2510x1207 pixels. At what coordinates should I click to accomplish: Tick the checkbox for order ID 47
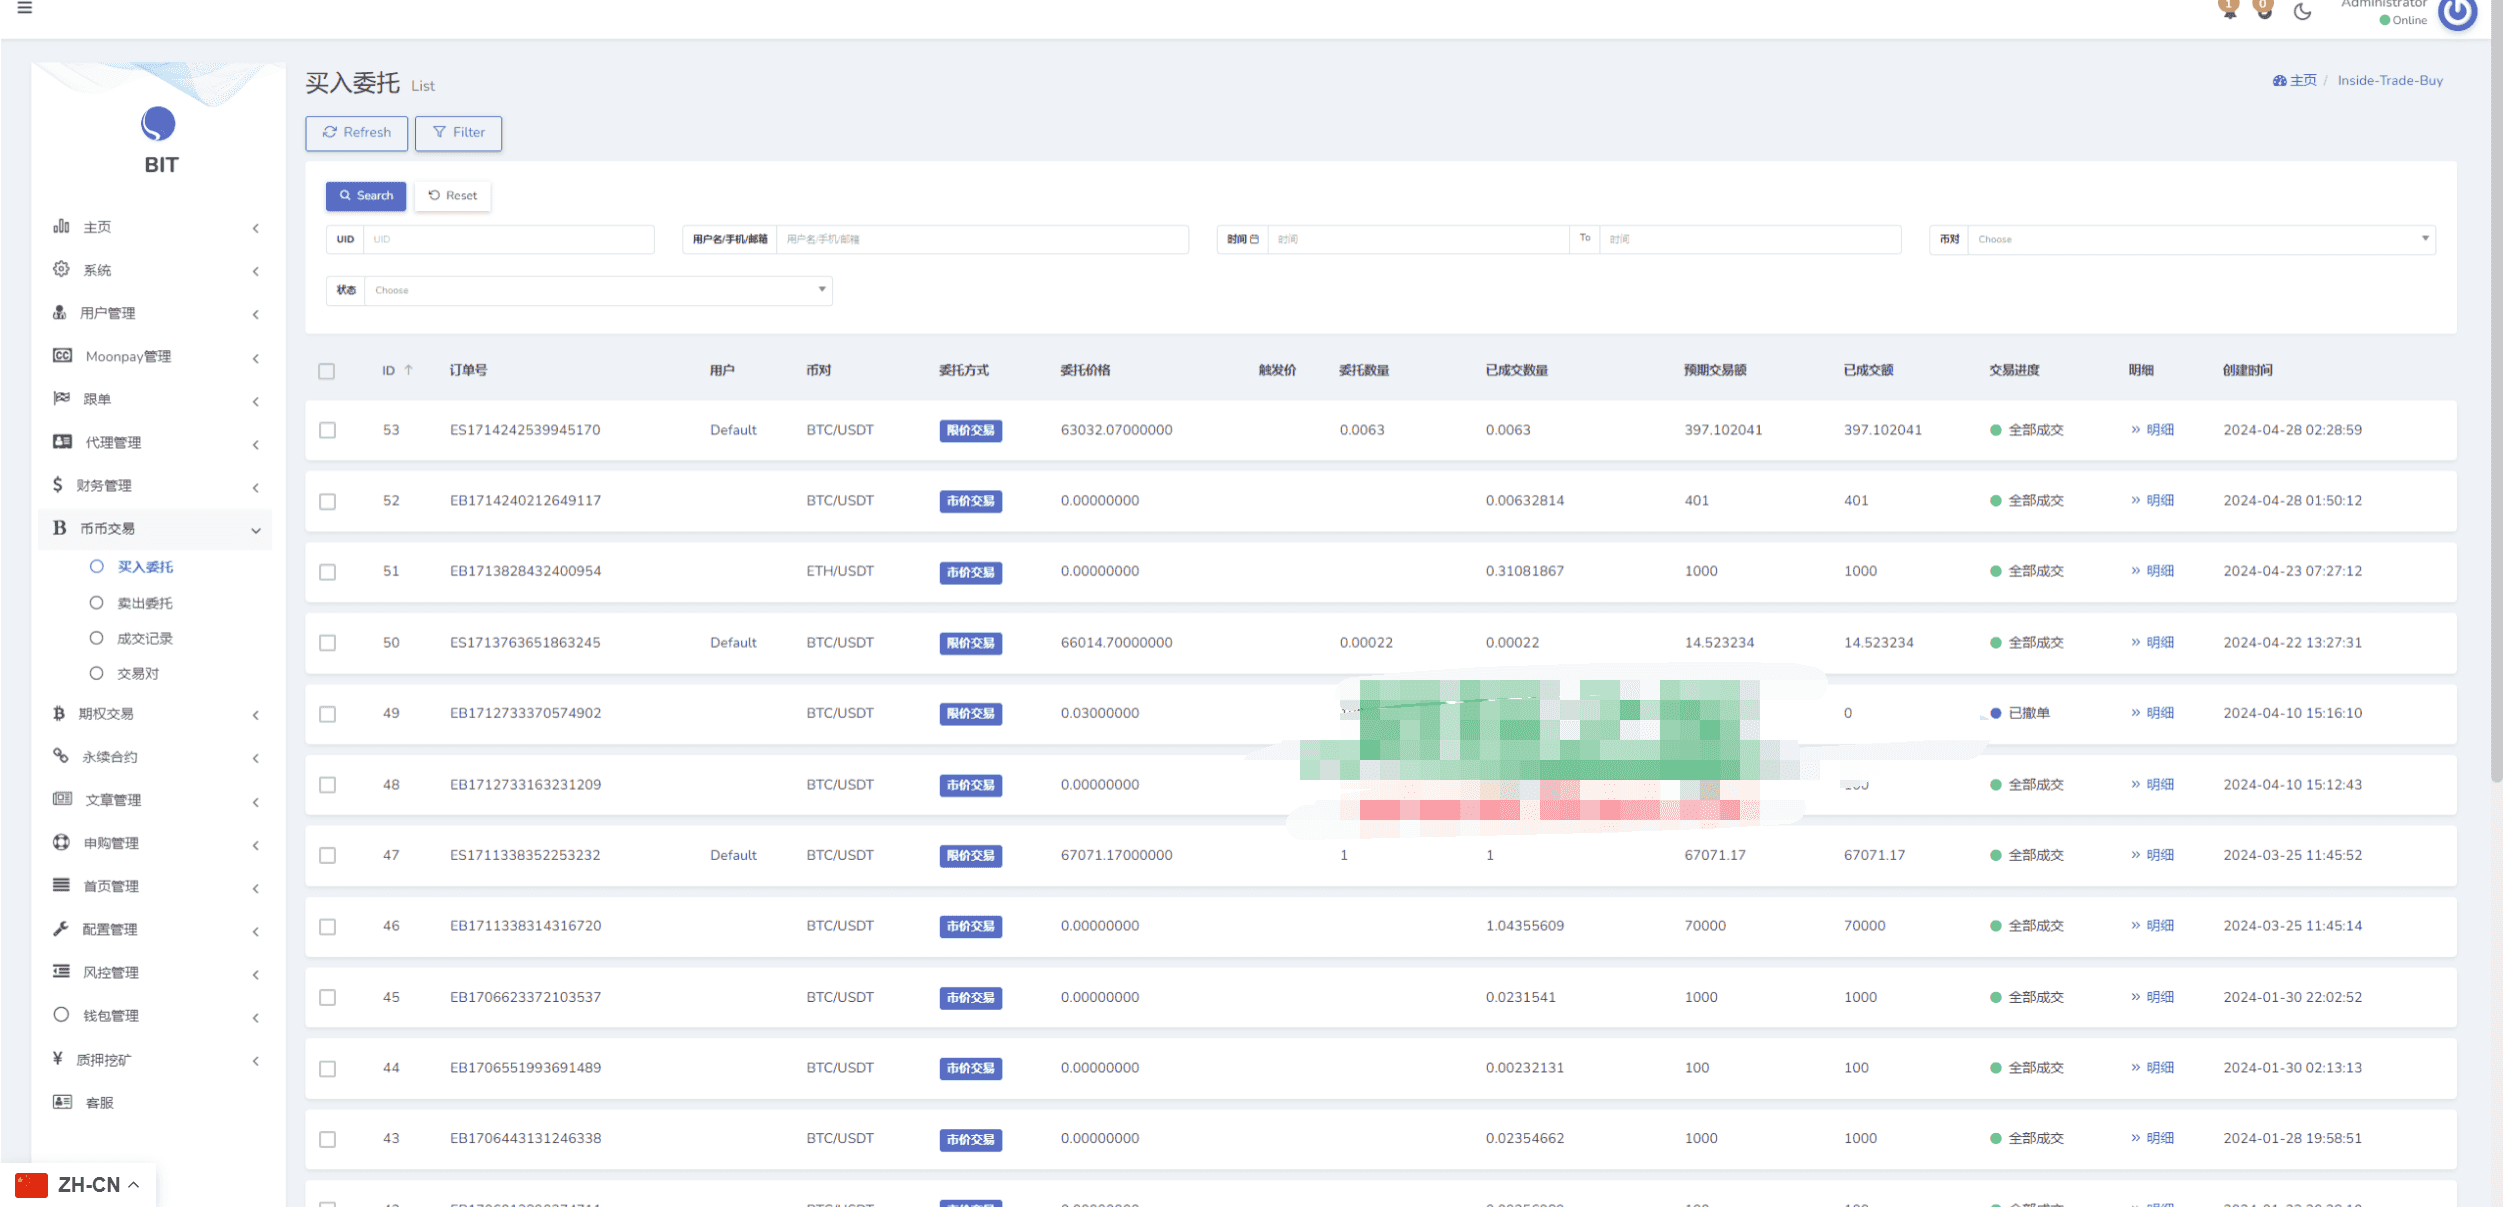point(327,855)
